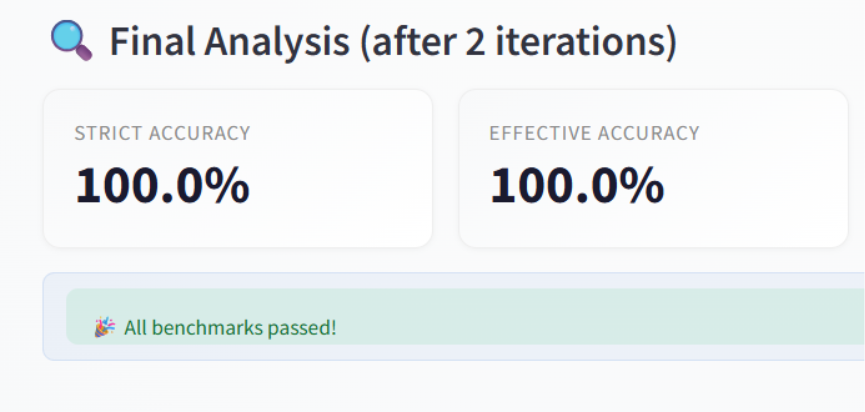Click the word "All" in success message
865x412 pixels.
point(136,327)
